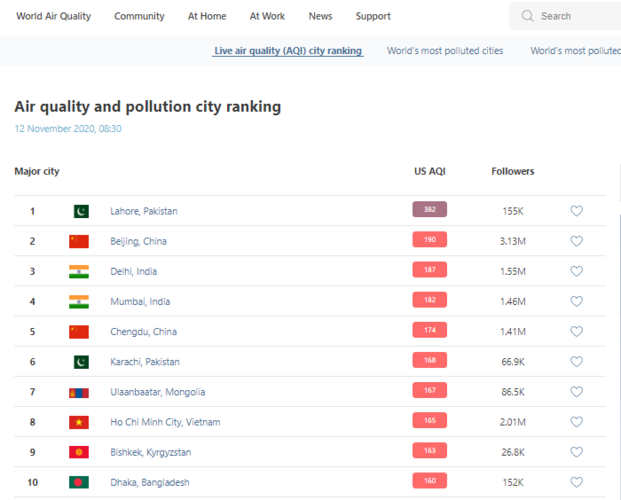This screenshot has height=500, width=621.
Task: Click the Vietnam flag icon
Action: tap(79, 422)
